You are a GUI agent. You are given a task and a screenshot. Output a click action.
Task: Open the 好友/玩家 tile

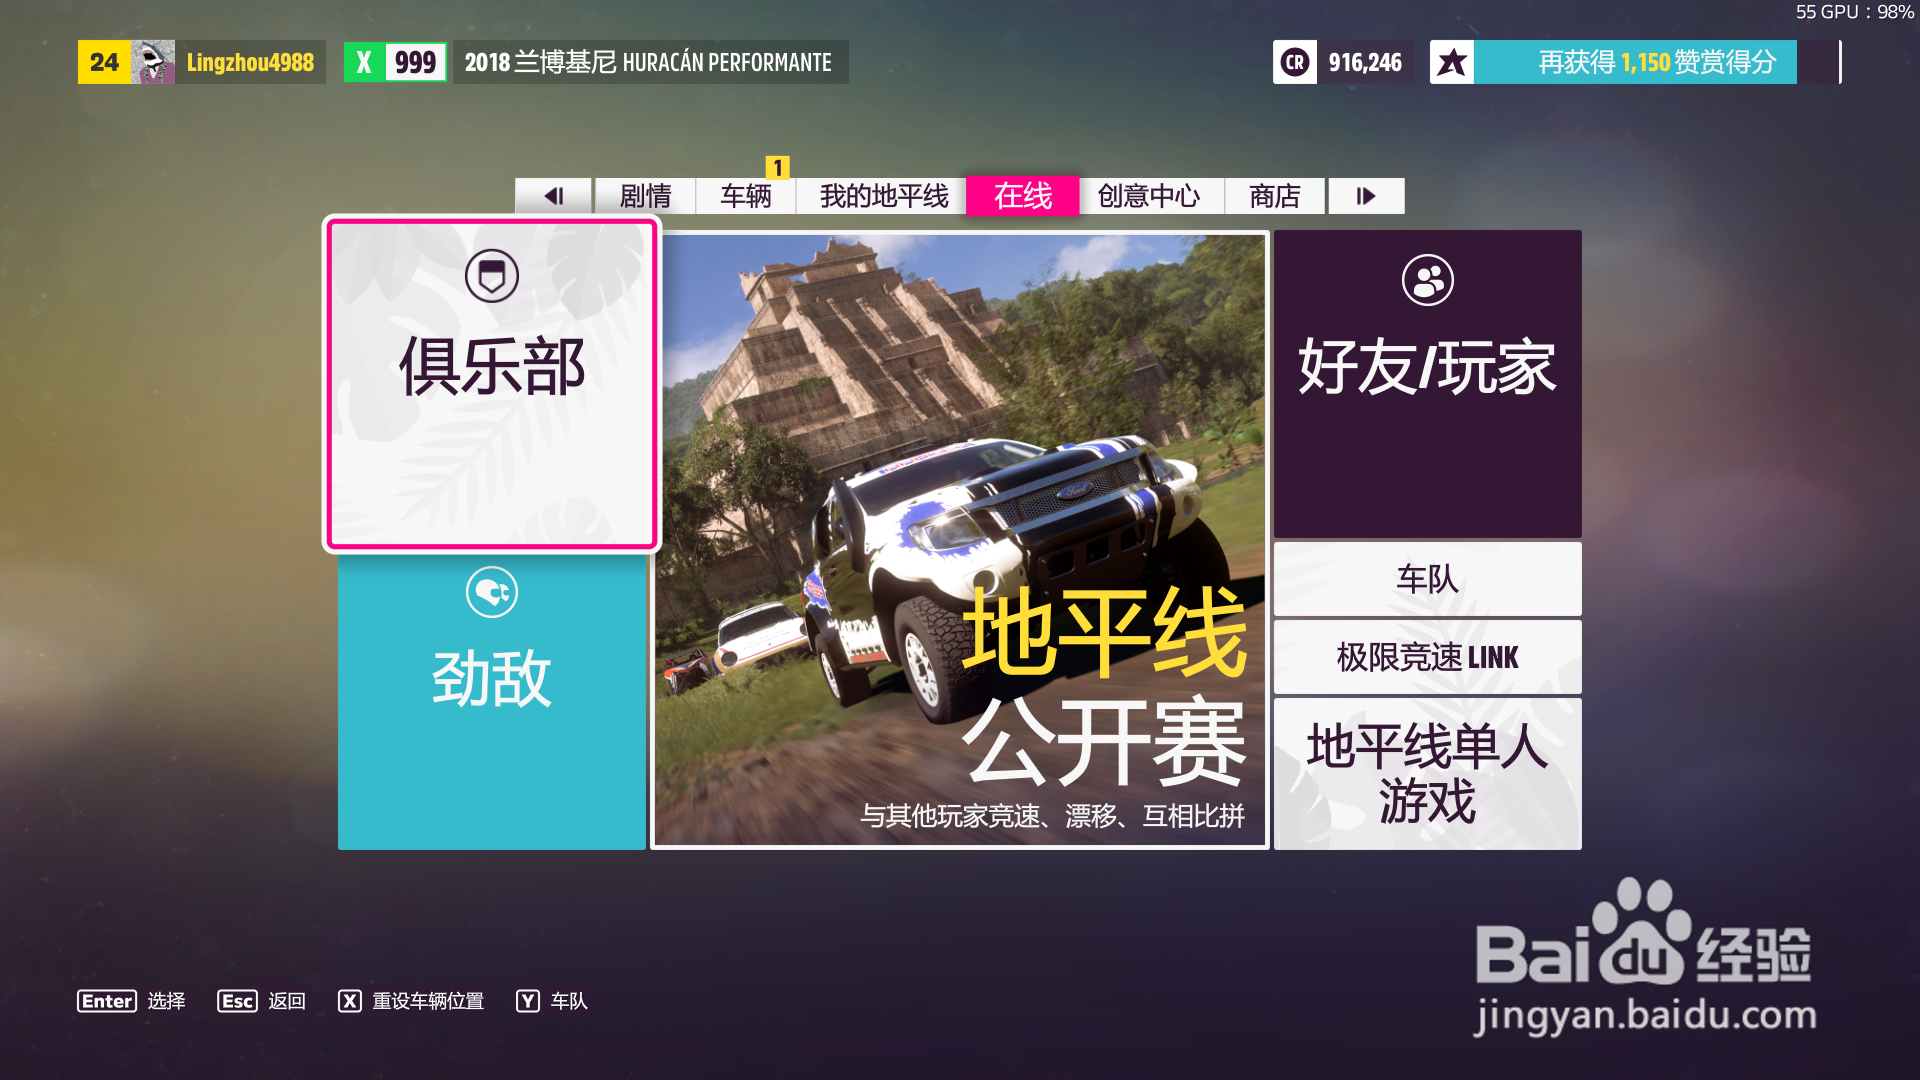click(x=1427, y=384)
